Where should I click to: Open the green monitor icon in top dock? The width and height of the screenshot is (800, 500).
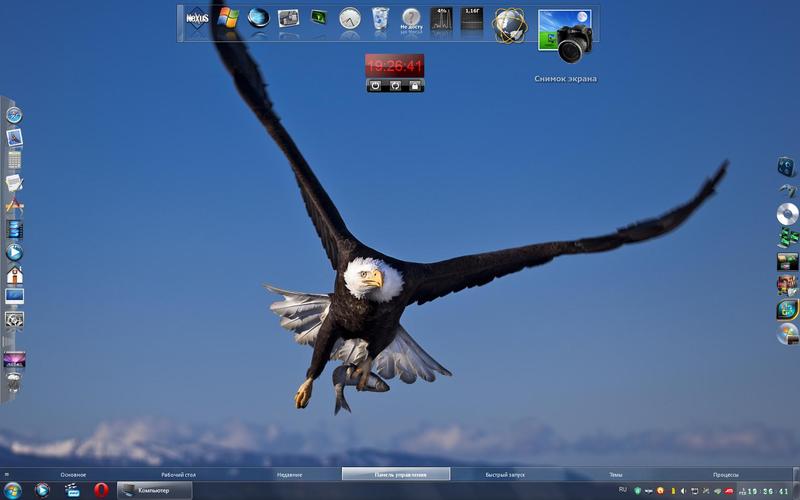click(x=319, y=17)
